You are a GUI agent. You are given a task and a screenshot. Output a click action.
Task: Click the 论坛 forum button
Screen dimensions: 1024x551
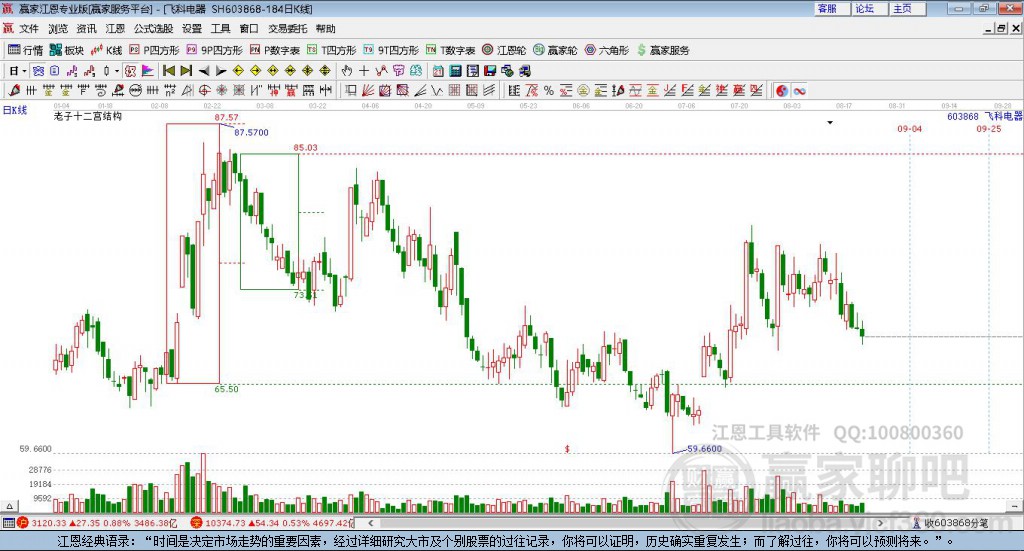coord(870,8)
